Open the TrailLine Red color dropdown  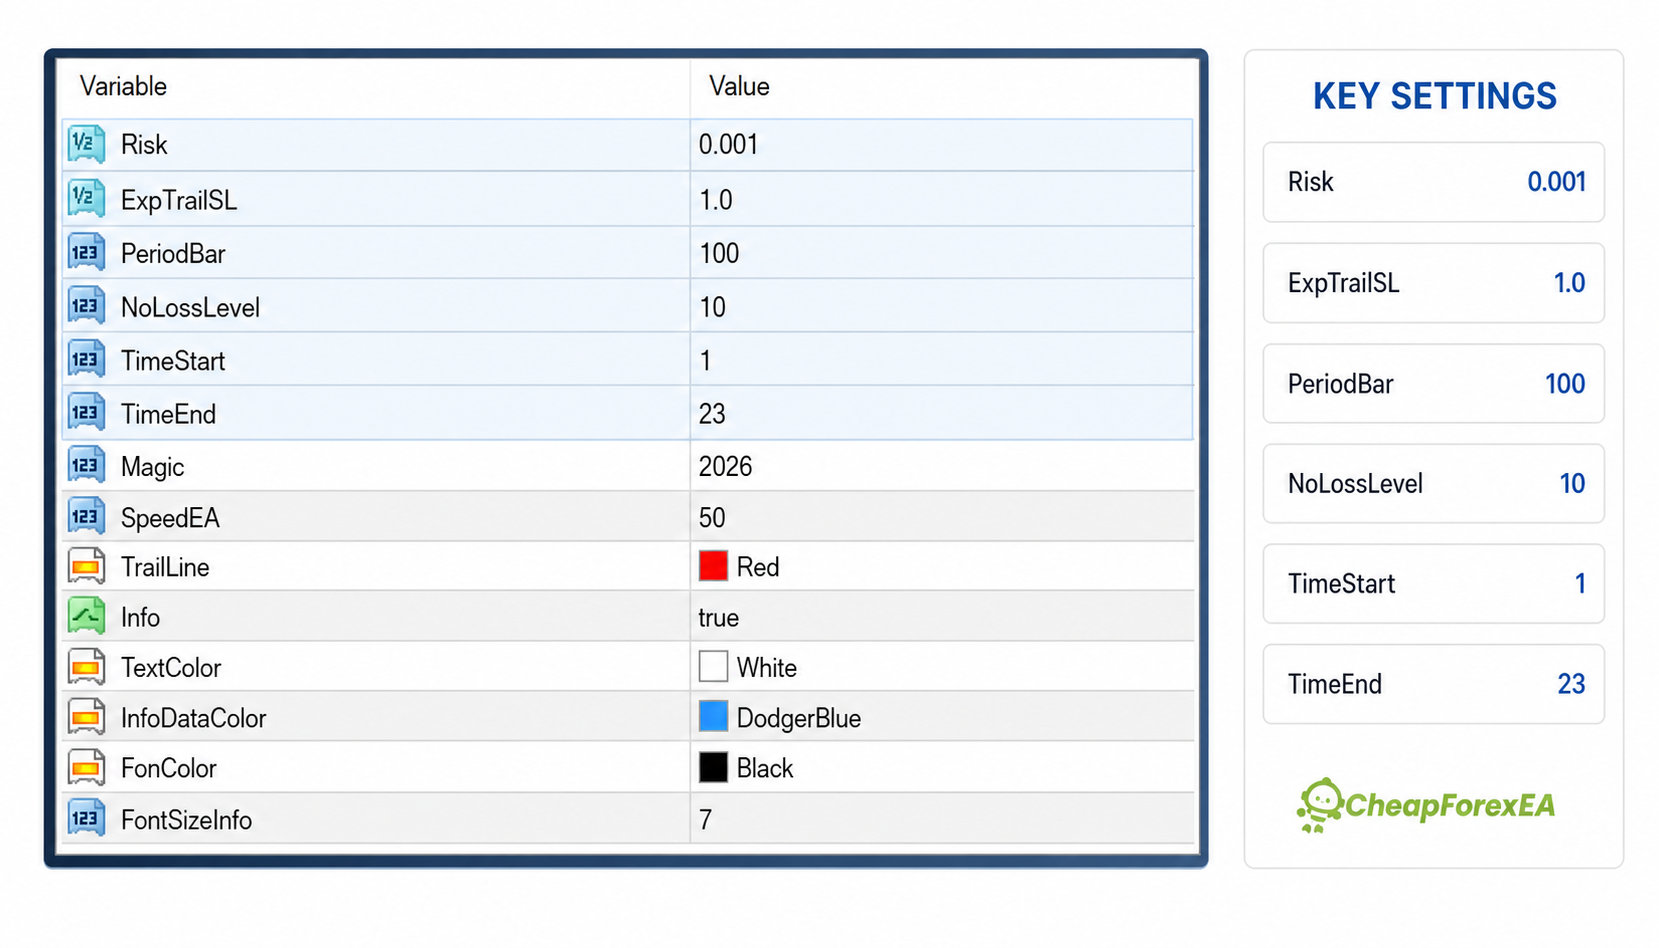tap(942, 567)
